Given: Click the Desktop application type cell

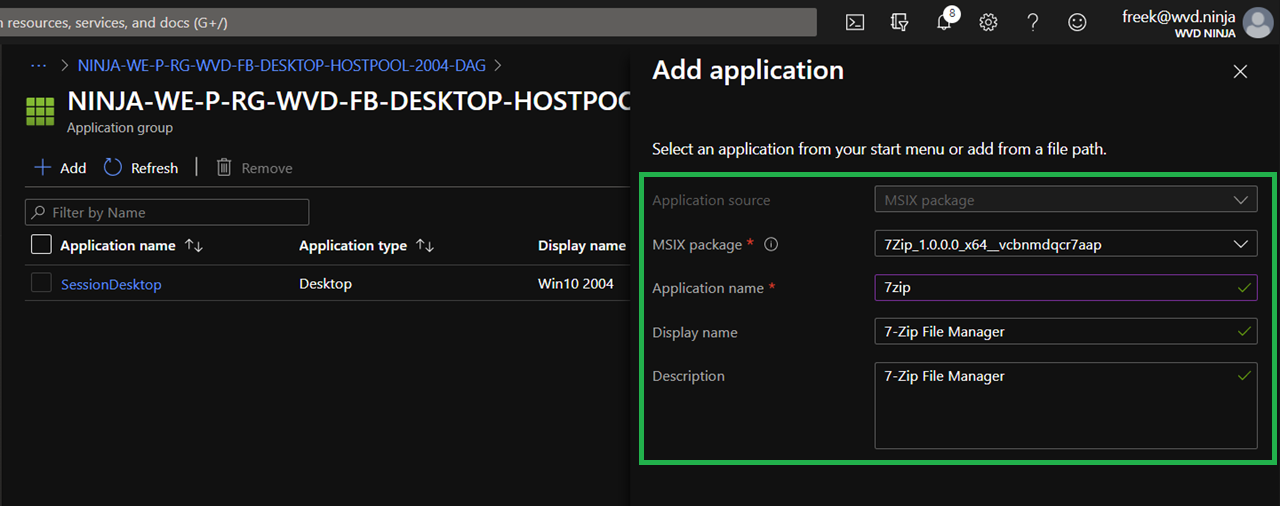Looking at the screenshot, I should click(x=326, y=284).
